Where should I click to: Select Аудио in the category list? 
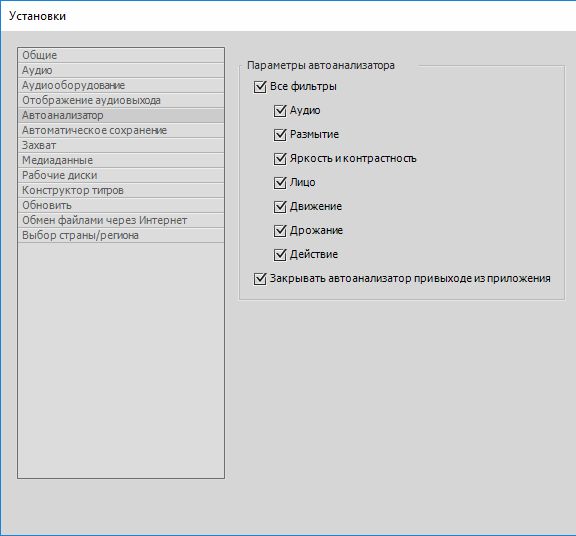(121, 70)
